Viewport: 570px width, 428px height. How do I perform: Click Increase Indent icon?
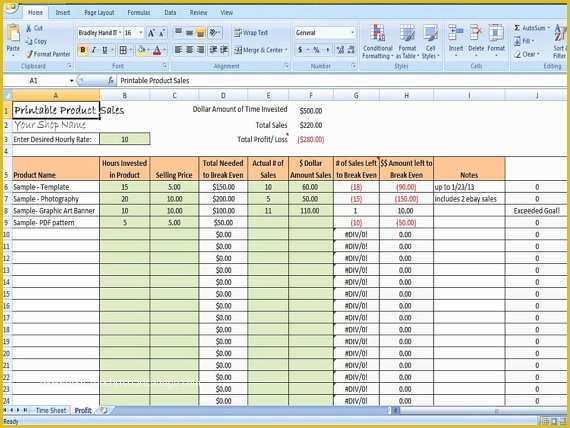[224, 50]
